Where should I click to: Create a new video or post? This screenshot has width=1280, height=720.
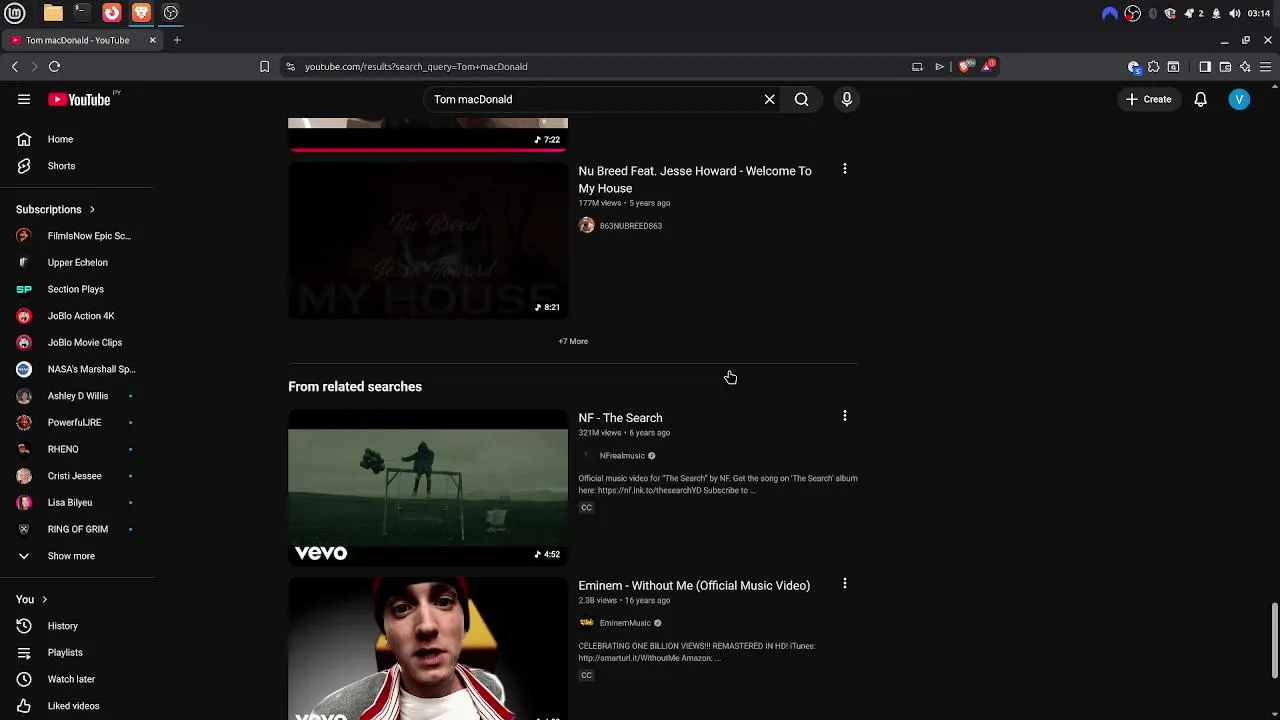1148,99
